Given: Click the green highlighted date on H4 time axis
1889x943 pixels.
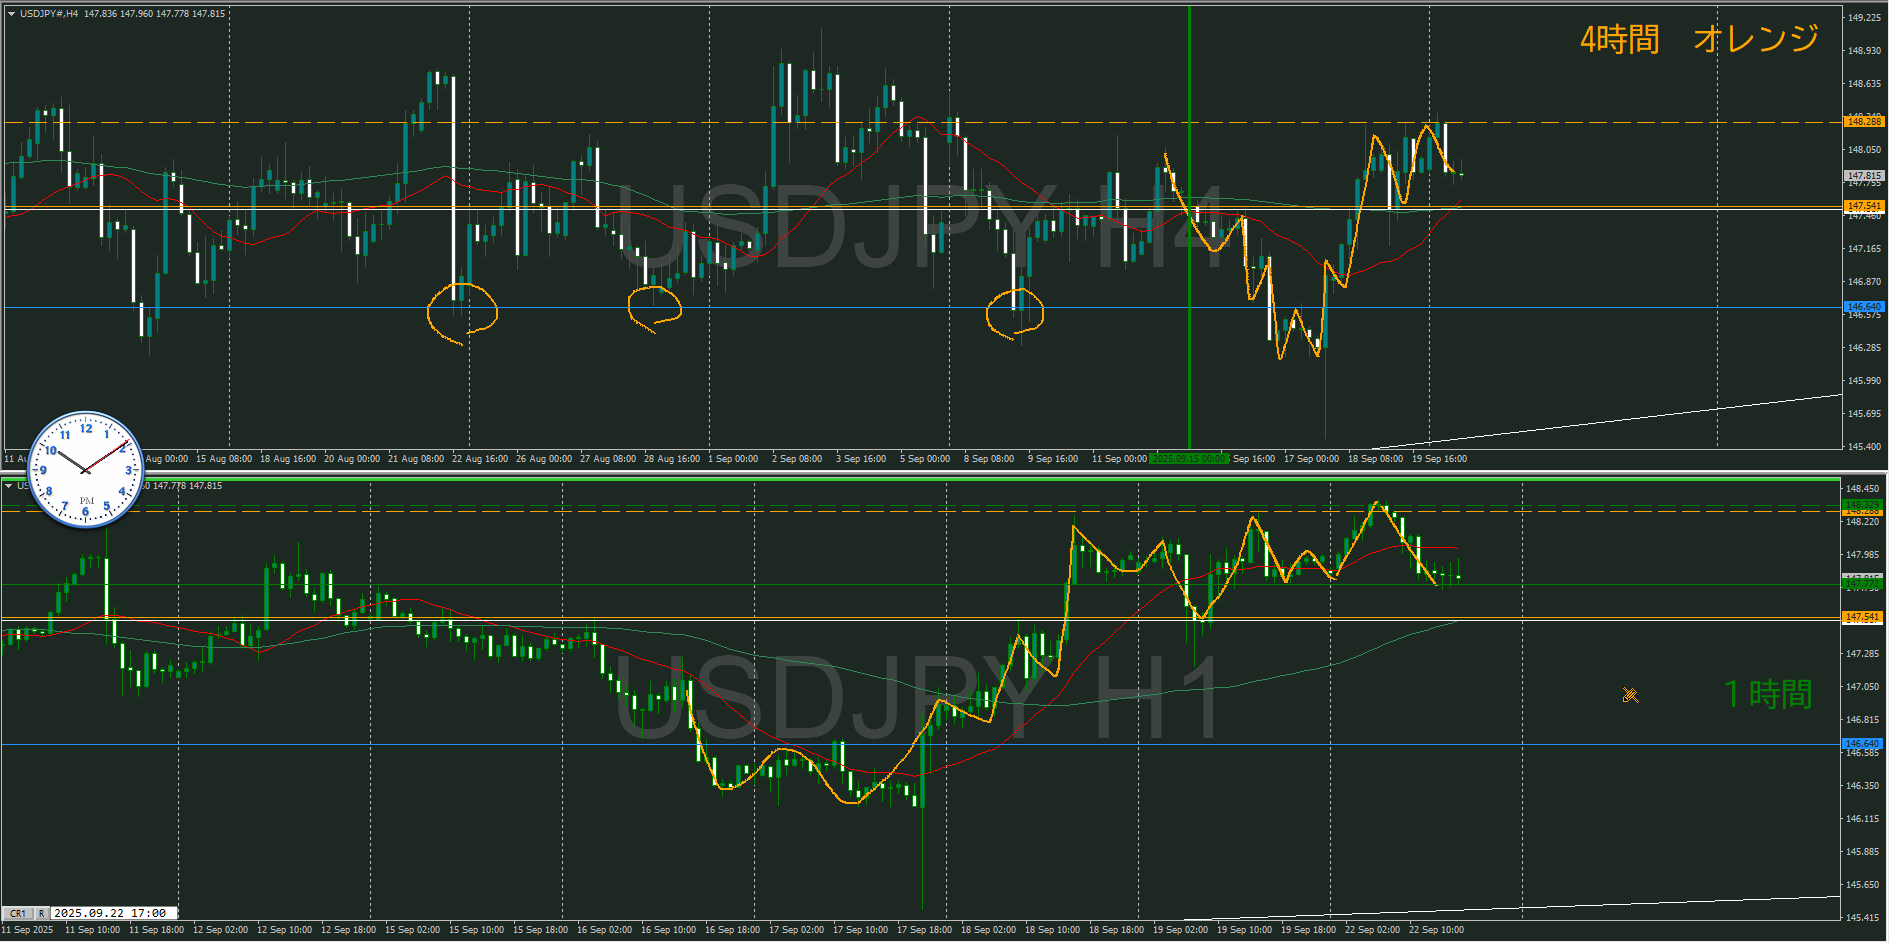Looking at the screenshot, I should pos(1189,459).
